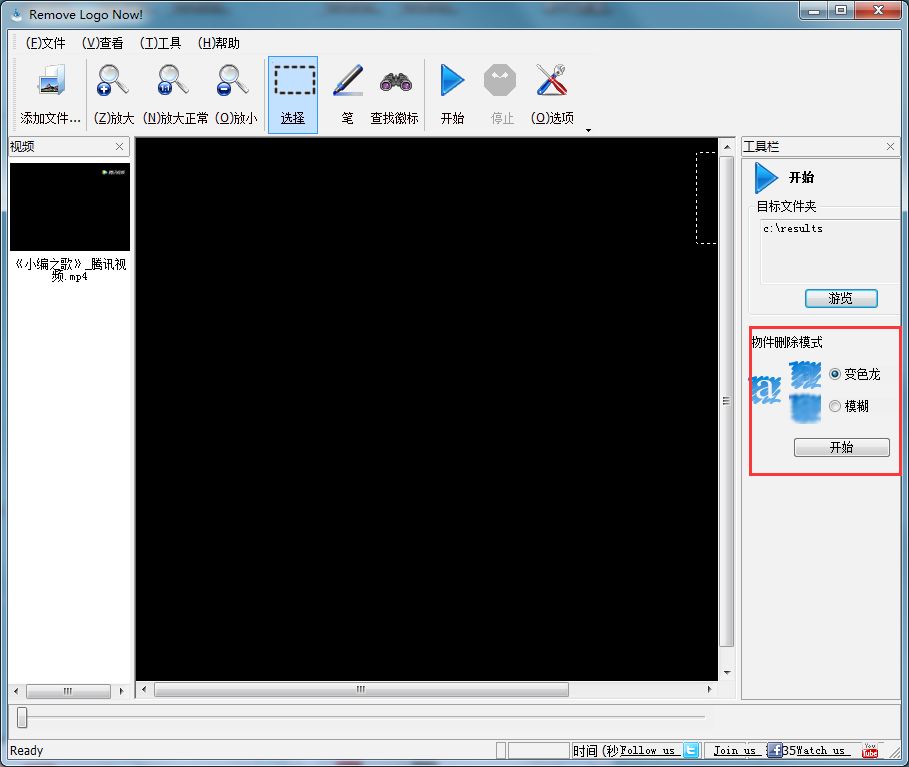
Task: Click the 物件删除模式 removal mode label
Action: 787,342
